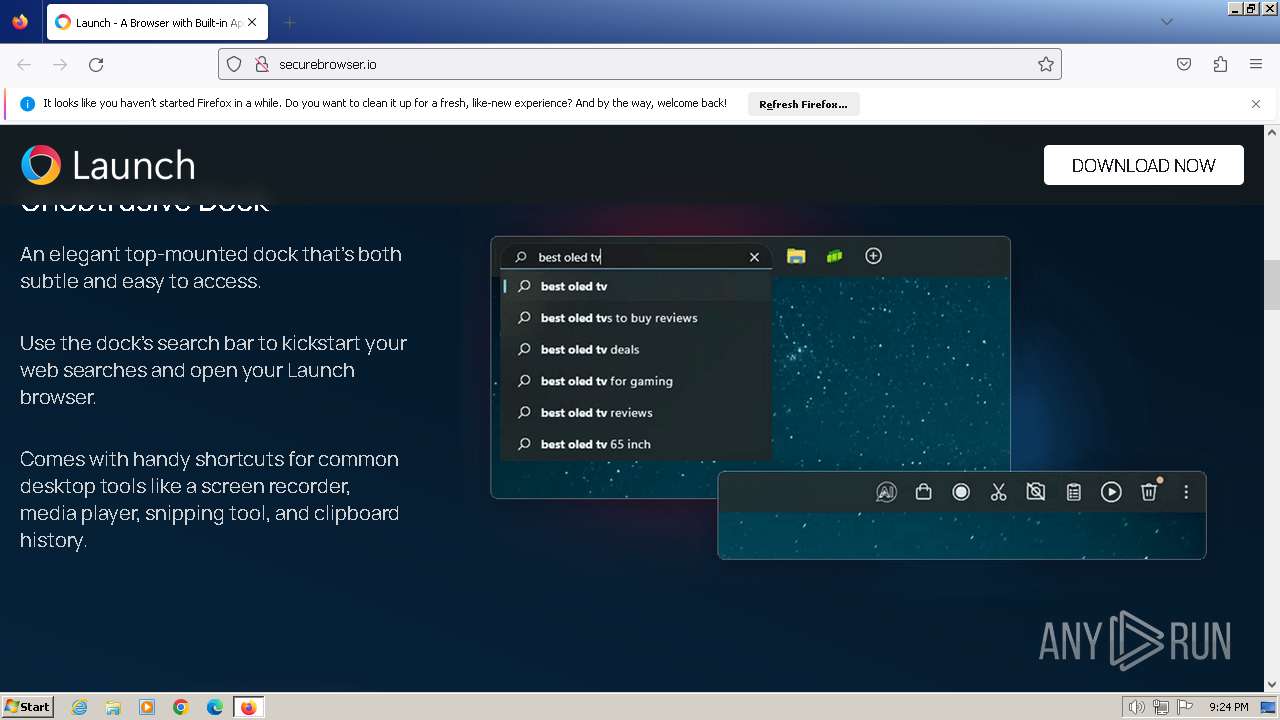The height and width of the screenshot is (720, 1280).
Task: Open a new tab with the plus button
Action: pos(290,22)
